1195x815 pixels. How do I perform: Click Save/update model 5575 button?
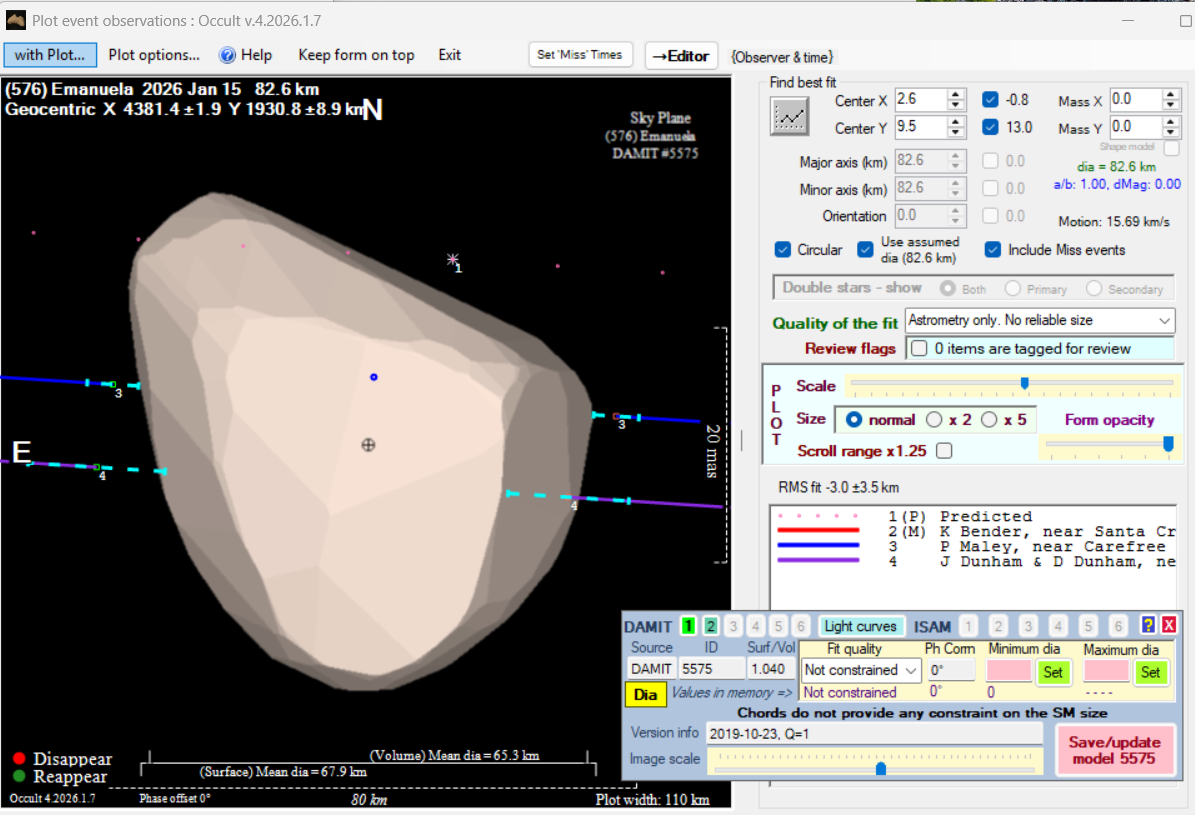pos(1114,750)
